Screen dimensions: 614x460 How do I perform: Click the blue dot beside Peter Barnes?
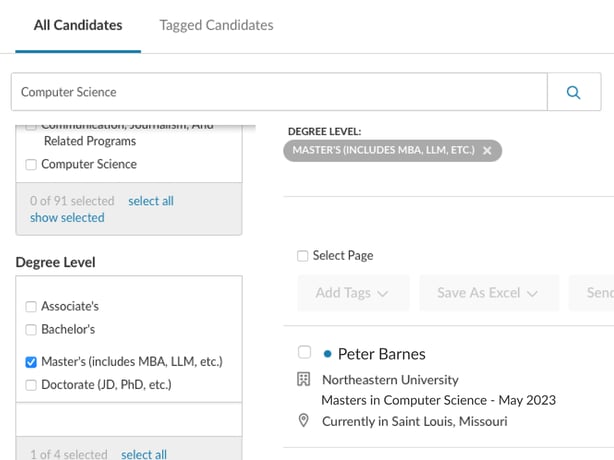[x=327, y=354]
